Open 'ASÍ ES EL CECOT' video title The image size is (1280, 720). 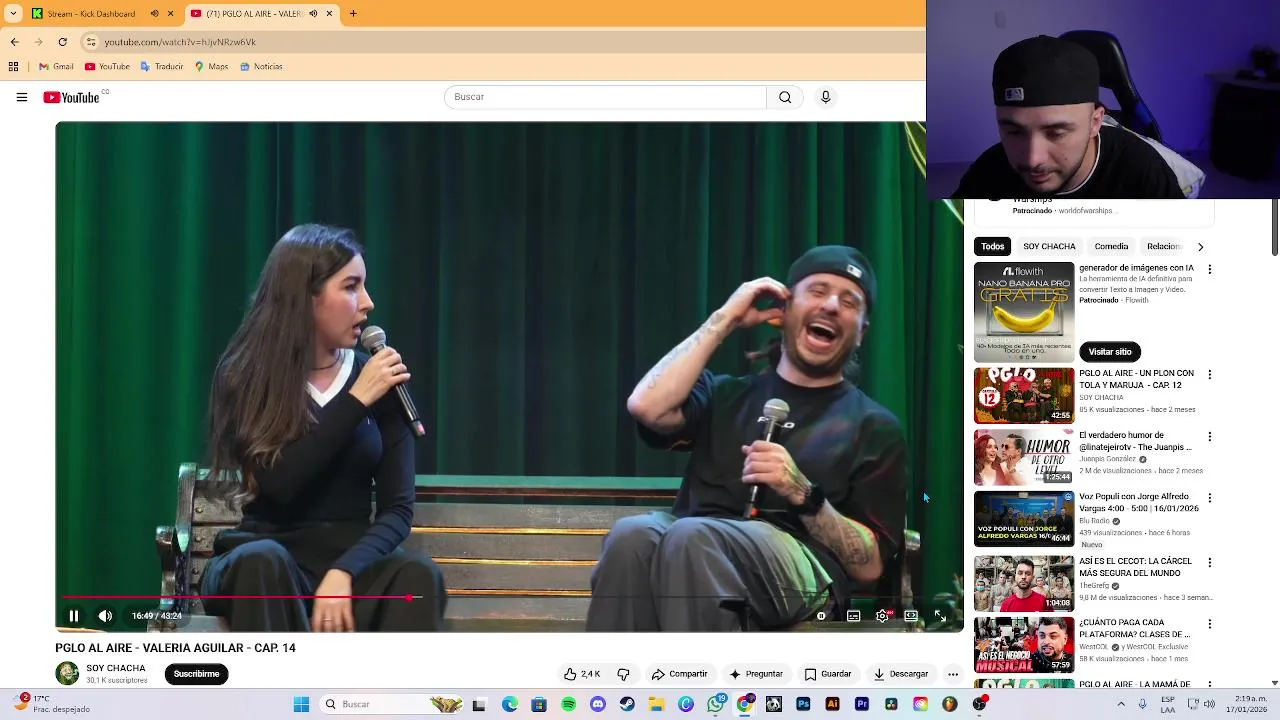tap(1135, 567)
